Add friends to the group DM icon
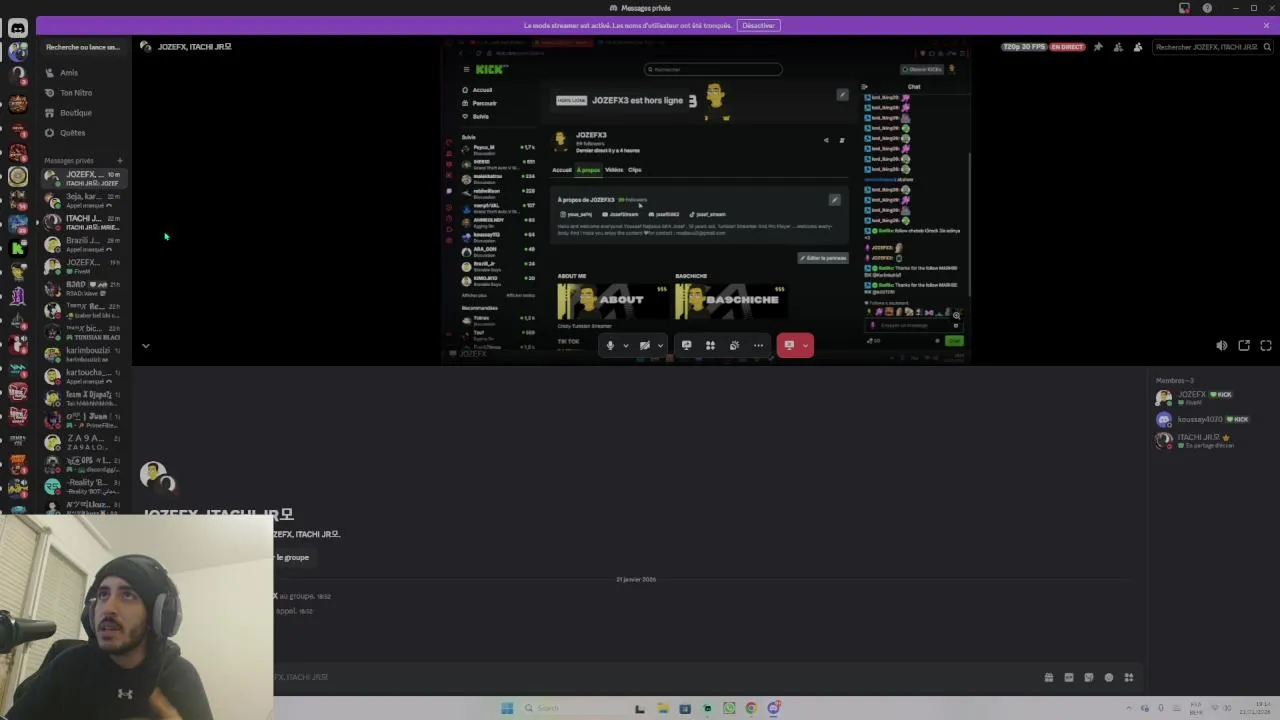Image resolution: width=1280 pixels, height=720 pixels. tap(1118, 47)
